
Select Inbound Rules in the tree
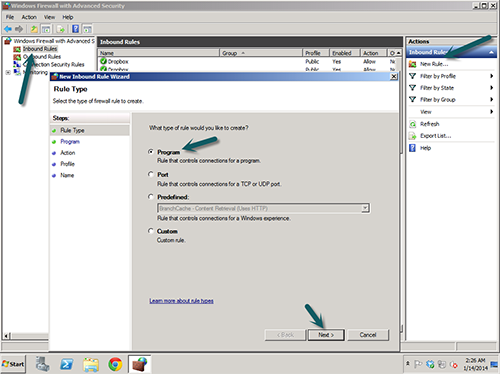pos(40,49)
